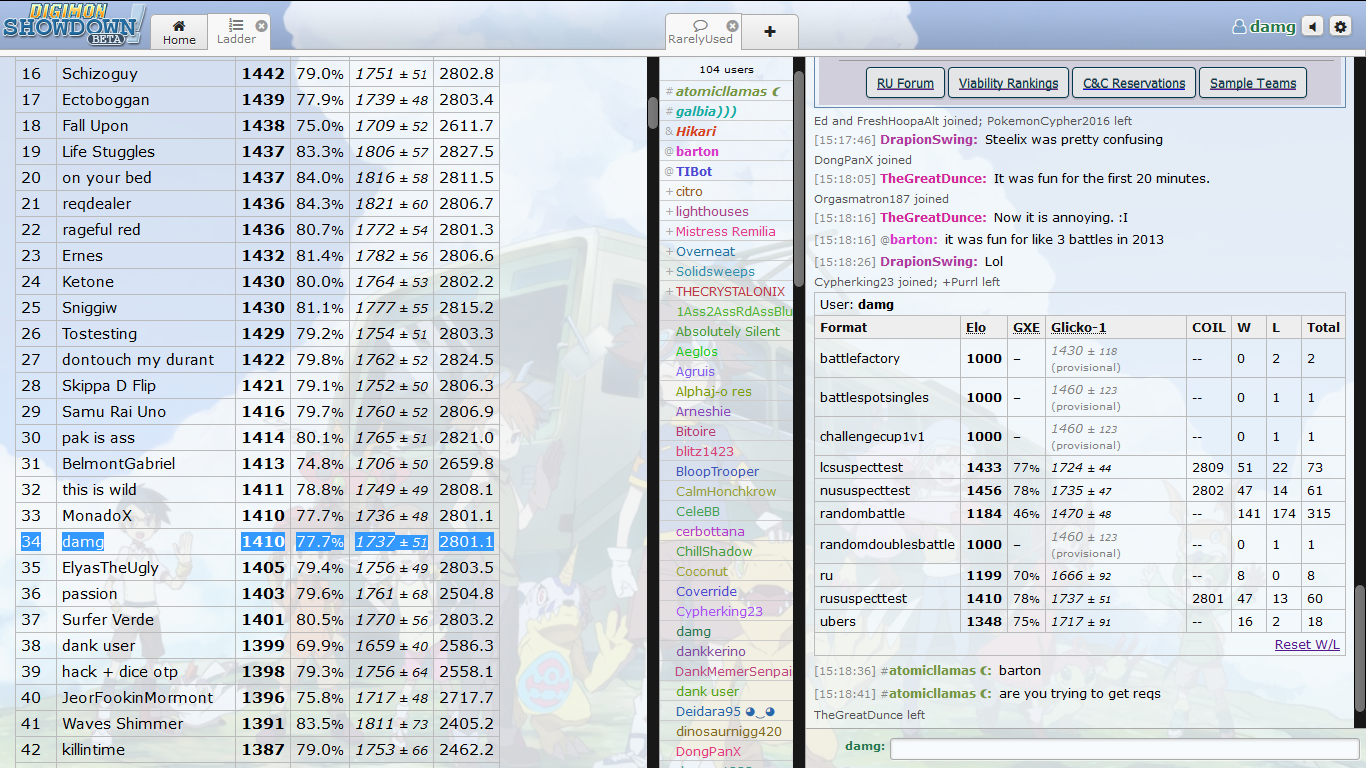Open the RarelyUsed chat room tab

[700, 32]
